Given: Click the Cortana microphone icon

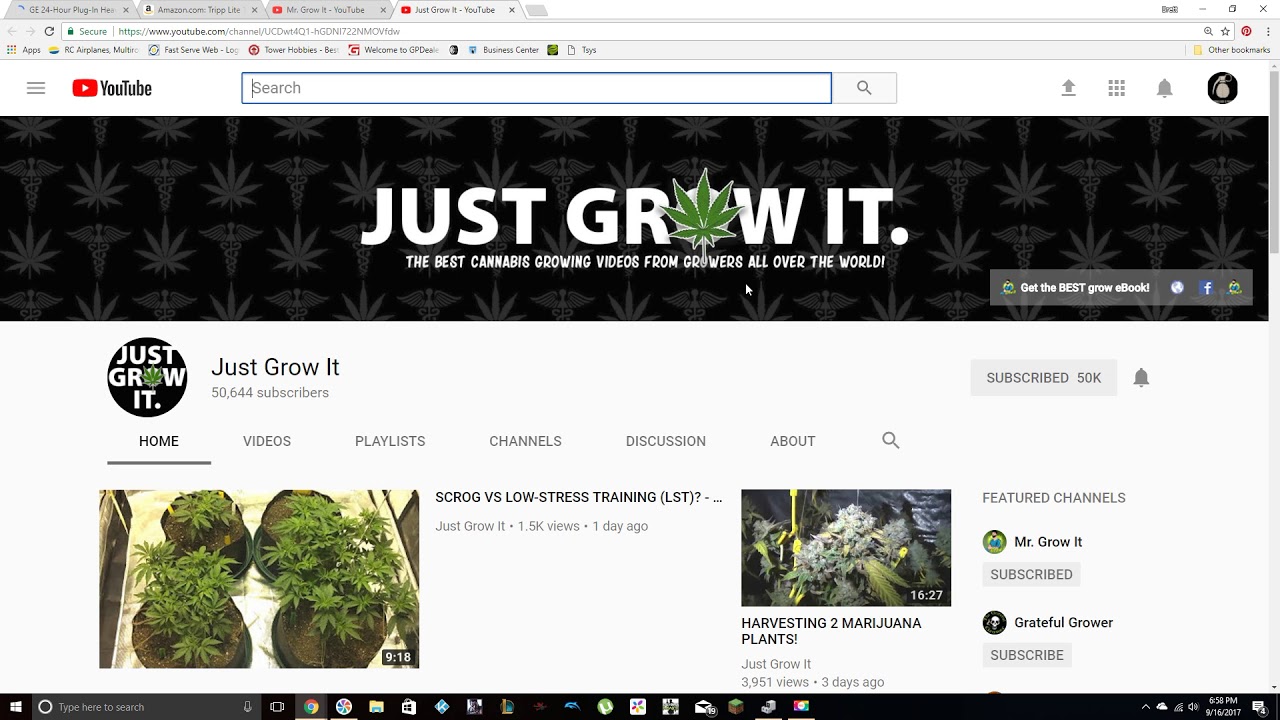Looking at the screenshot, I should coord(247,707).
